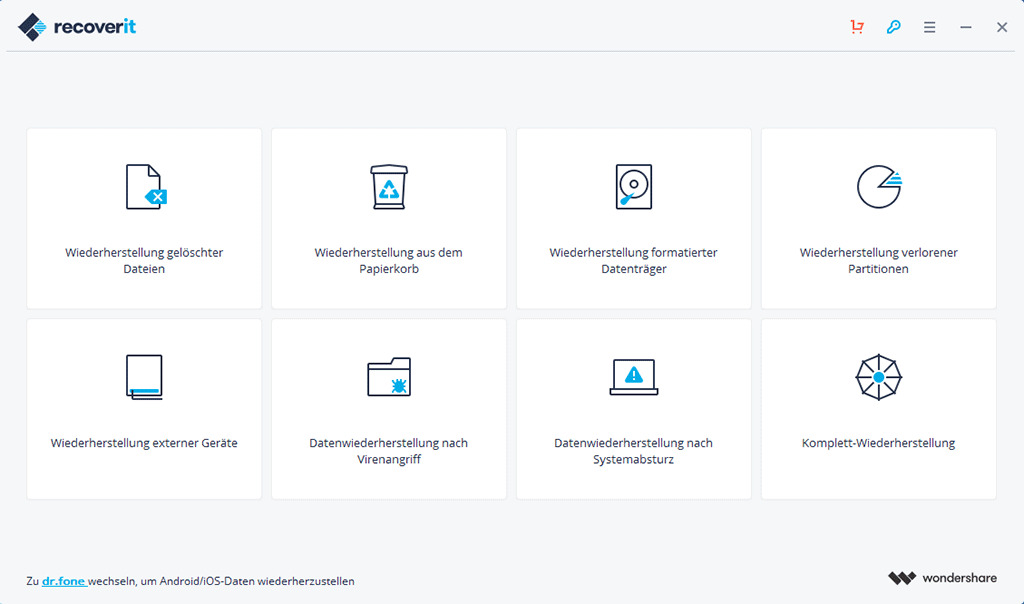Click the formatted disk recovery icon
The image size is (1024, 604).
click(633, 187)
